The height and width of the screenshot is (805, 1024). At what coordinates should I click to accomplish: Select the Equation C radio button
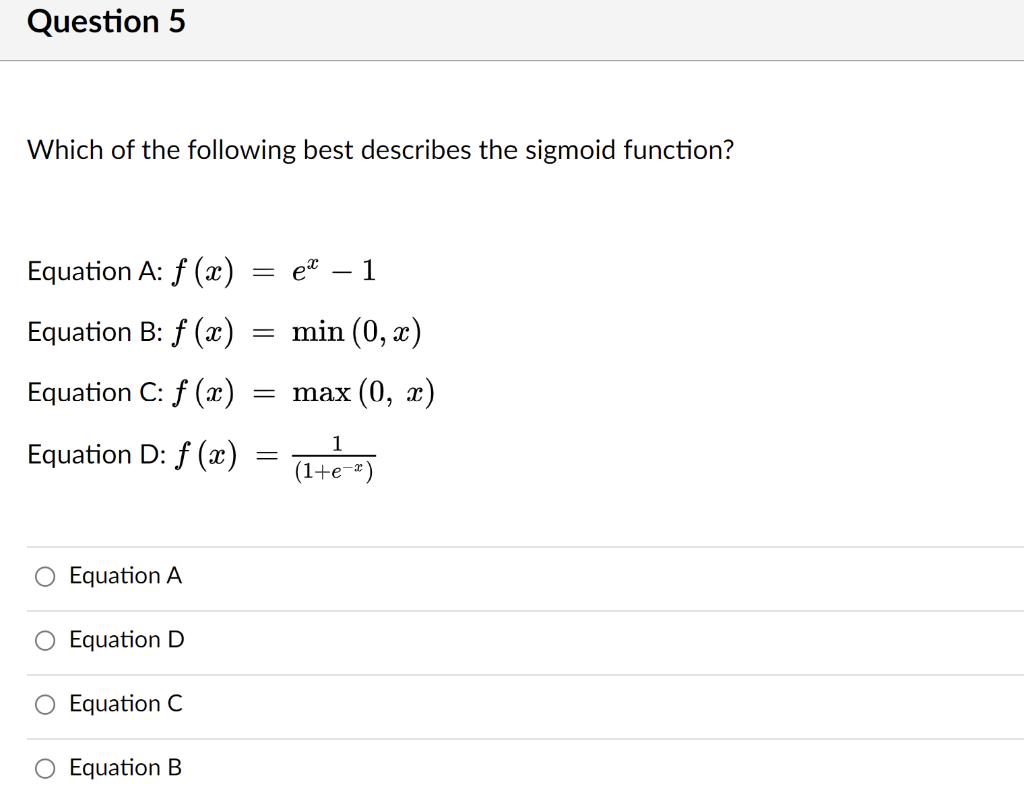pyautogui.click(x=44, y=704)
